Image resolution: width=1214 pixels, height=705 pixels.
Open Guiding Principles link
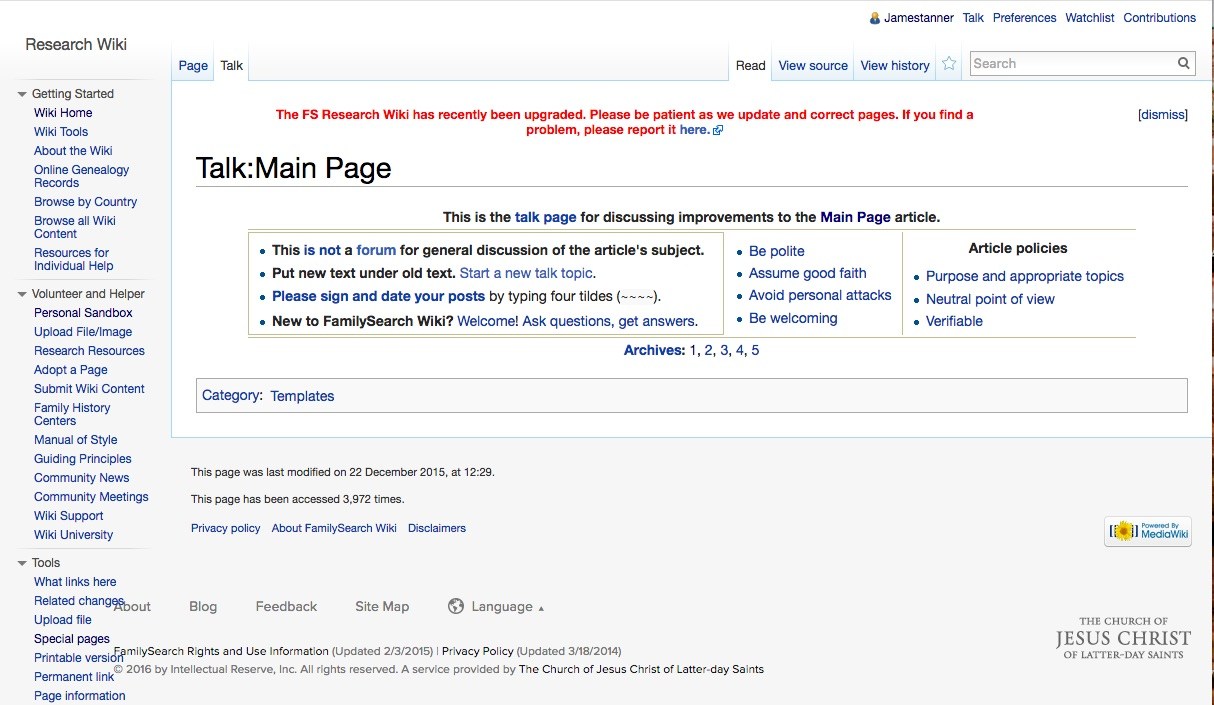click(82, 459)
